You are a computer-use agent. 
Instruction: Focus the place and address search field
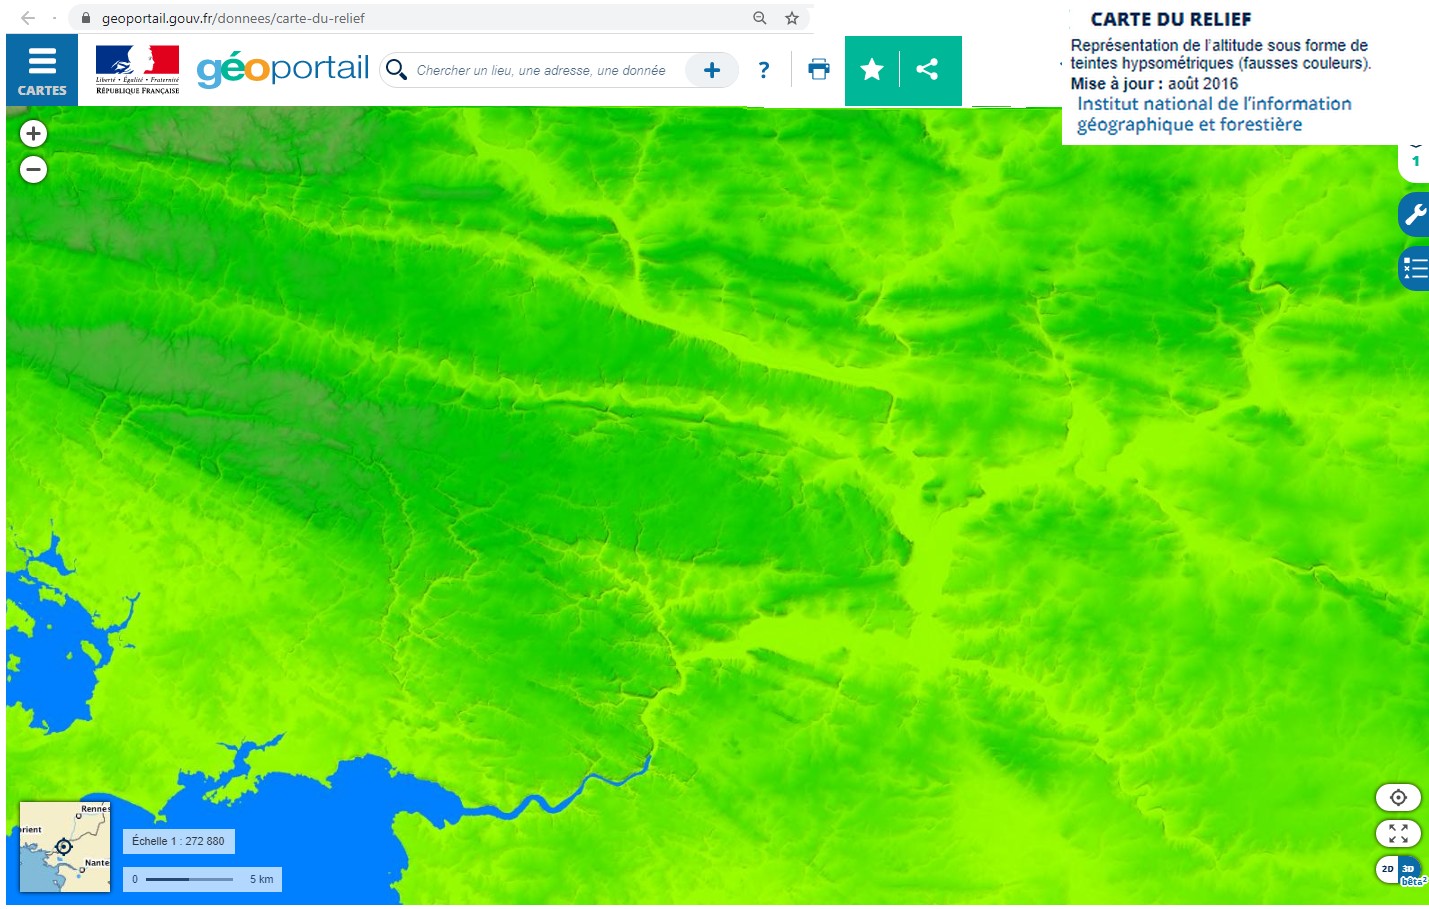tap(541, 70)
